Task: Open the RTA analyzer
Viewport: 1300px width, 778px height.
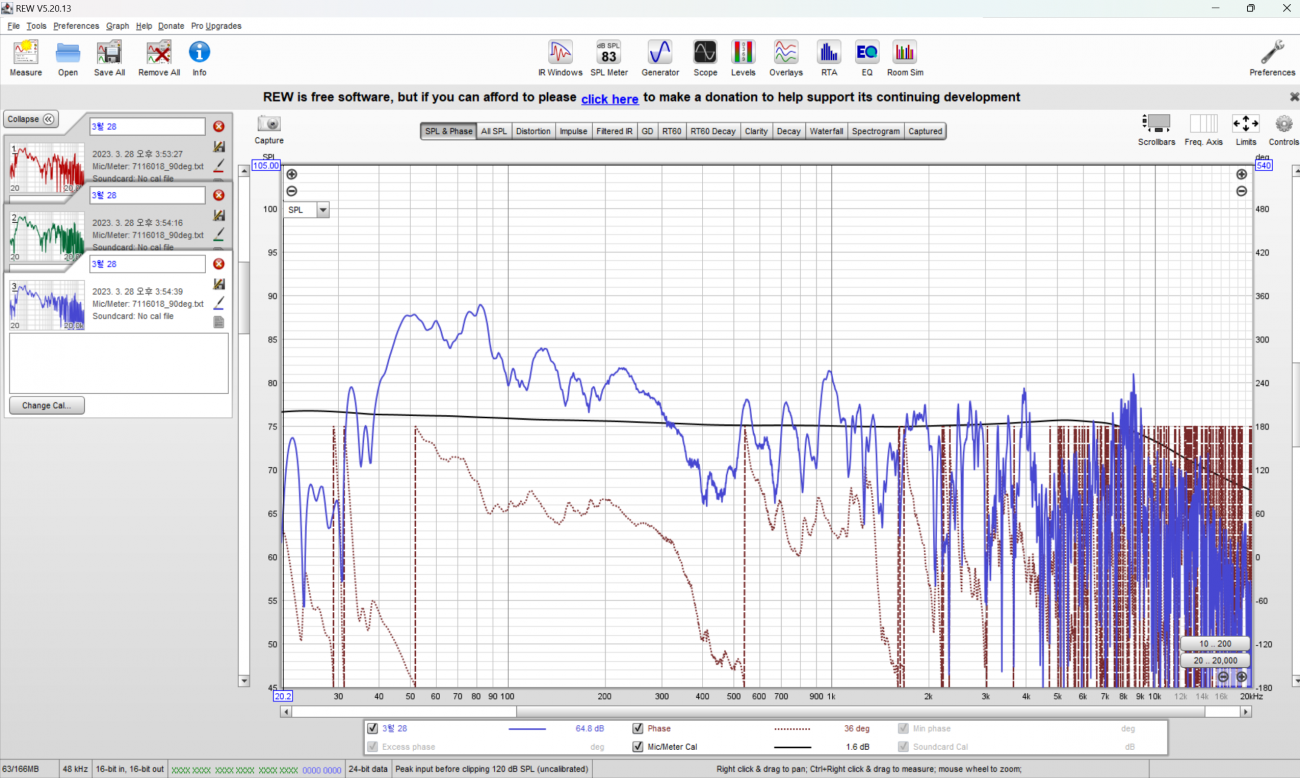Action: (829, 58)
